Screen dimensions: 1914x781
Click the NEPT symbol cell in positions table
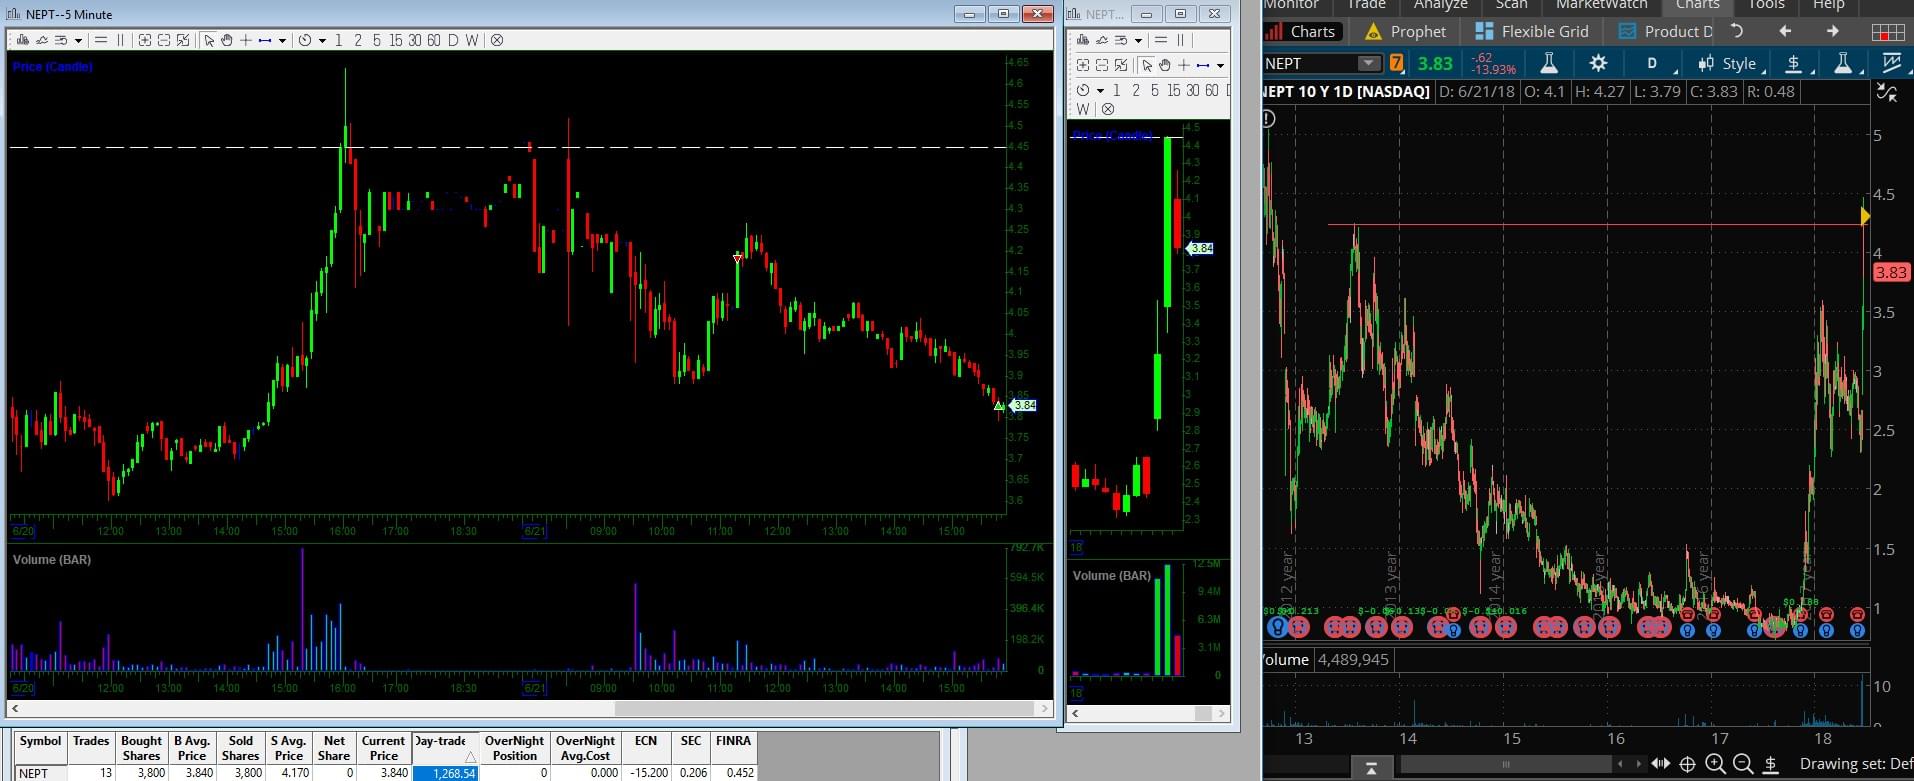click(40, 773)
